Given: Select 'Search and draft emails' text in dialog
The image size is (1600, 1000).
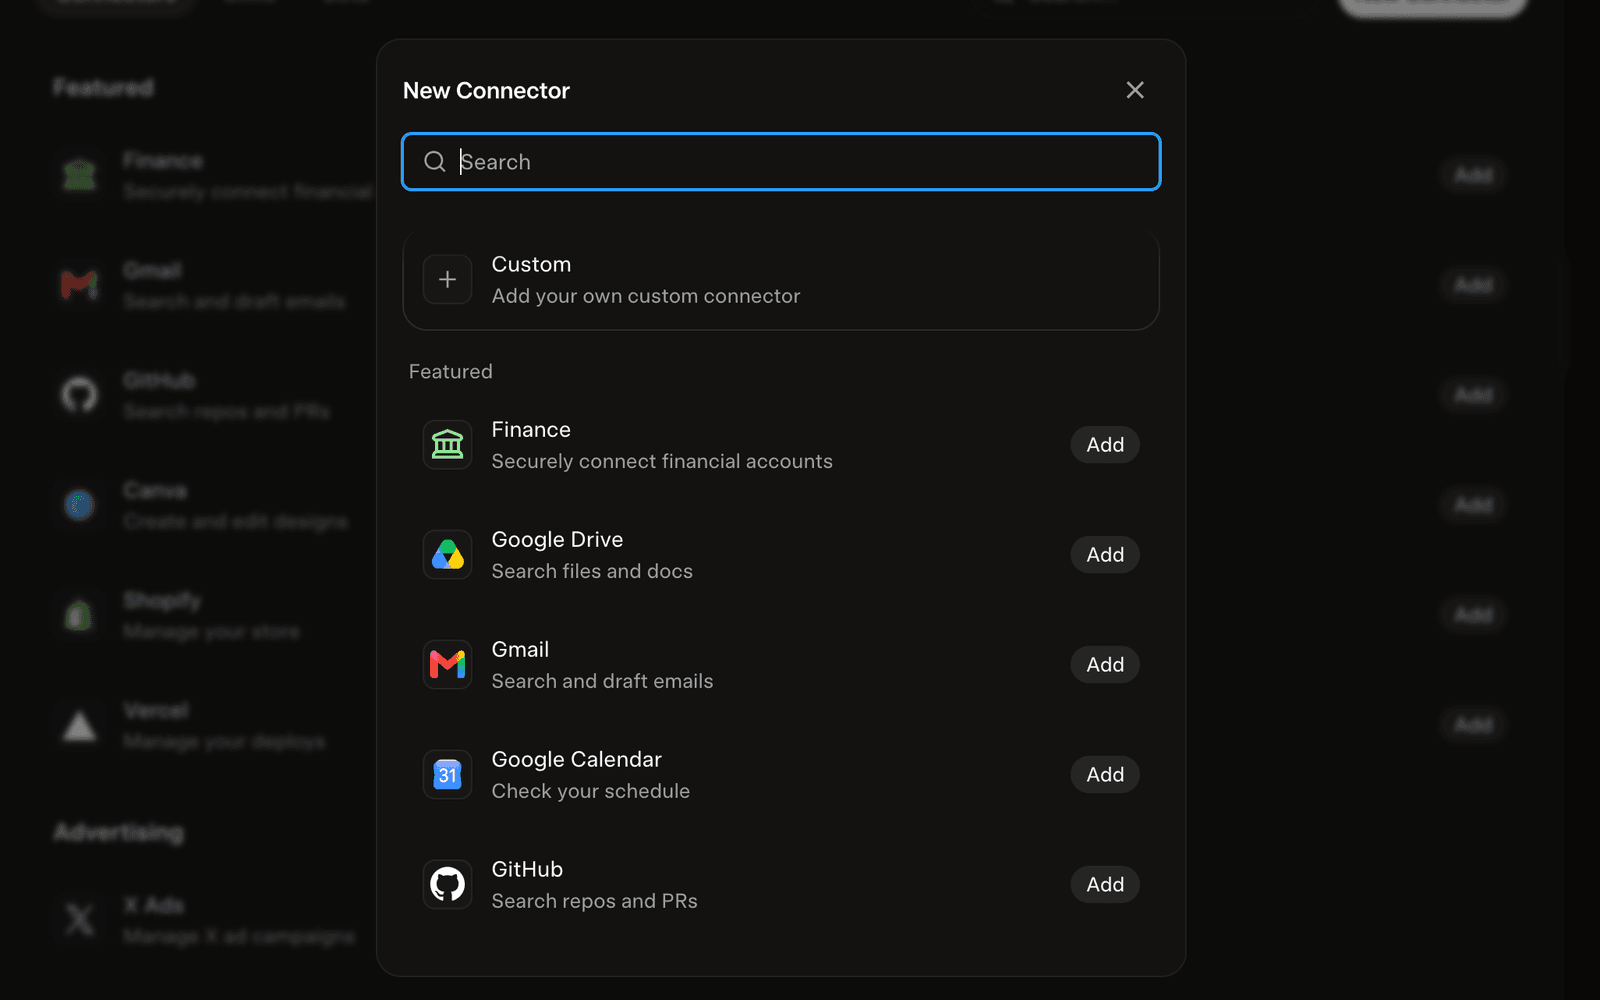Looking at the screenshot, I should (x=602, y=681).
